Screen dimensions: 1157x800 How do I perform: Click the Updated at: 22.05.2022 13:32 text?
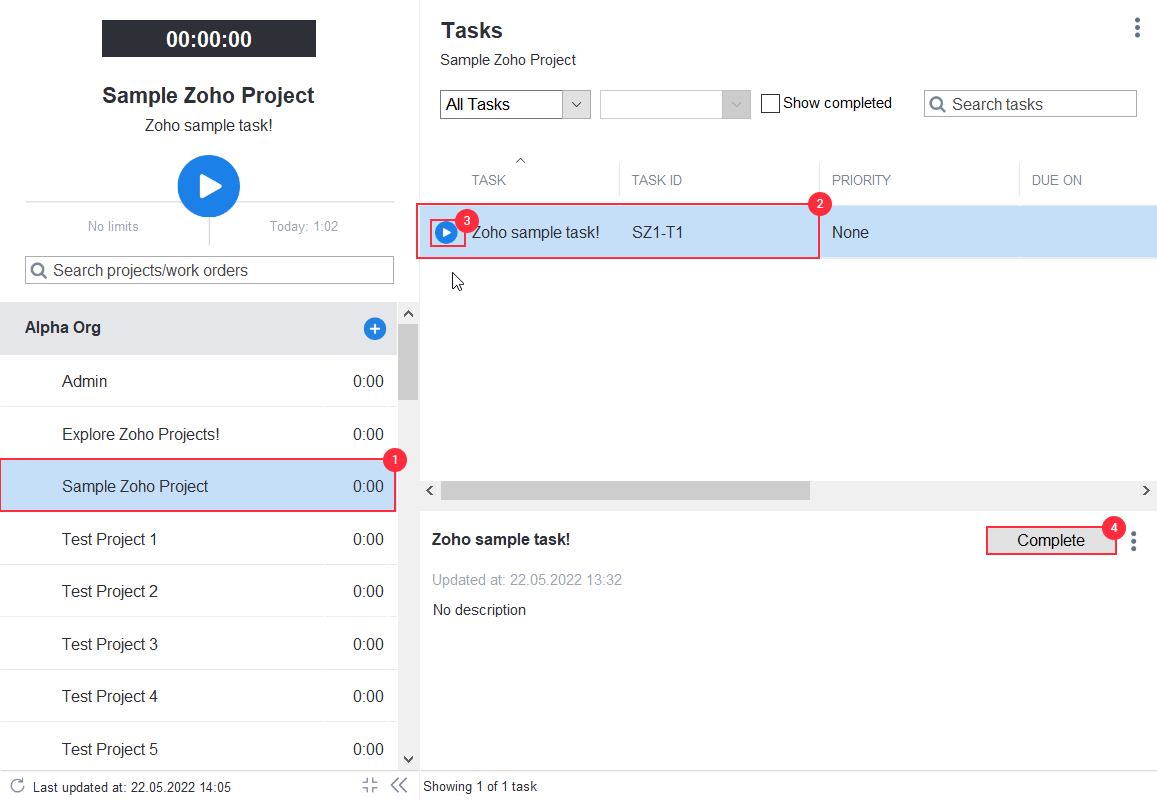tap(527, 580)
